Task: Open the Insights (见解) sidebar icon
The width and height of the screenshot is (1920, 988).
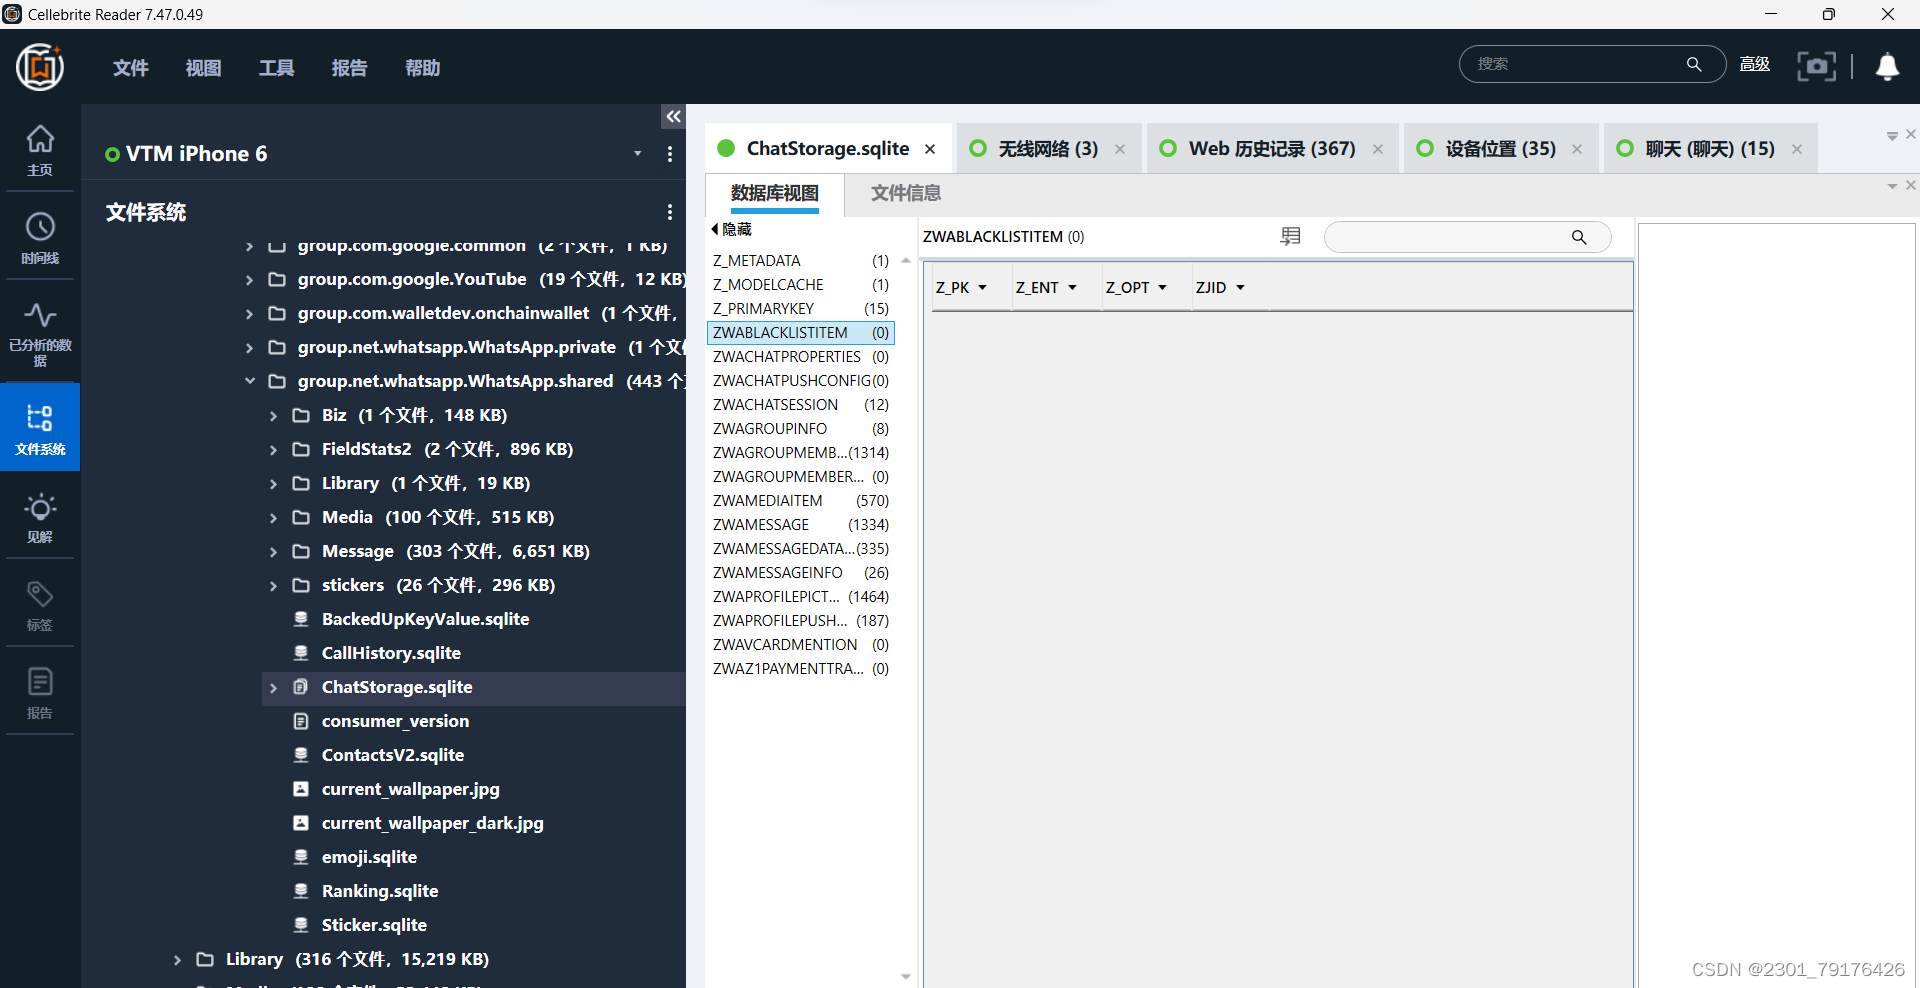Action: (40, 517)
